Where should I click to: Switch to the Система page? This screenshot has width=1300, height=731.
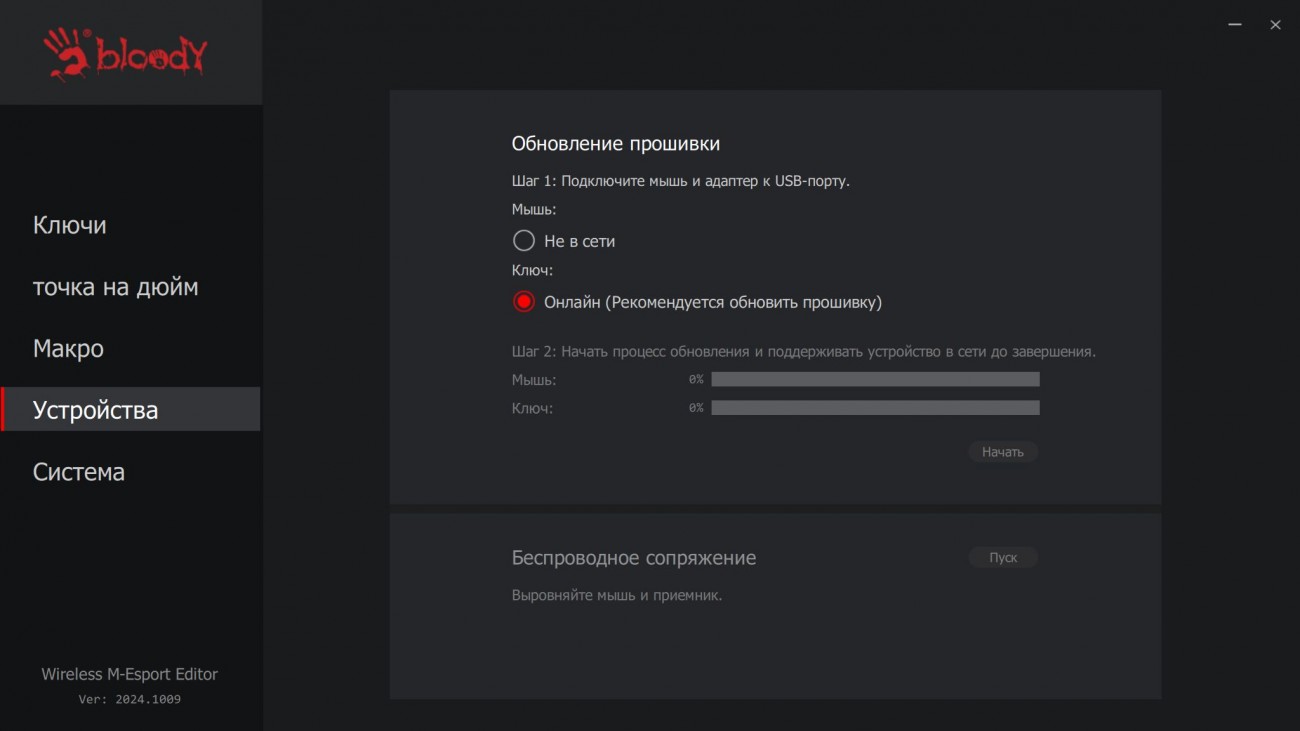pyautogui.click(x=78, y=472)
